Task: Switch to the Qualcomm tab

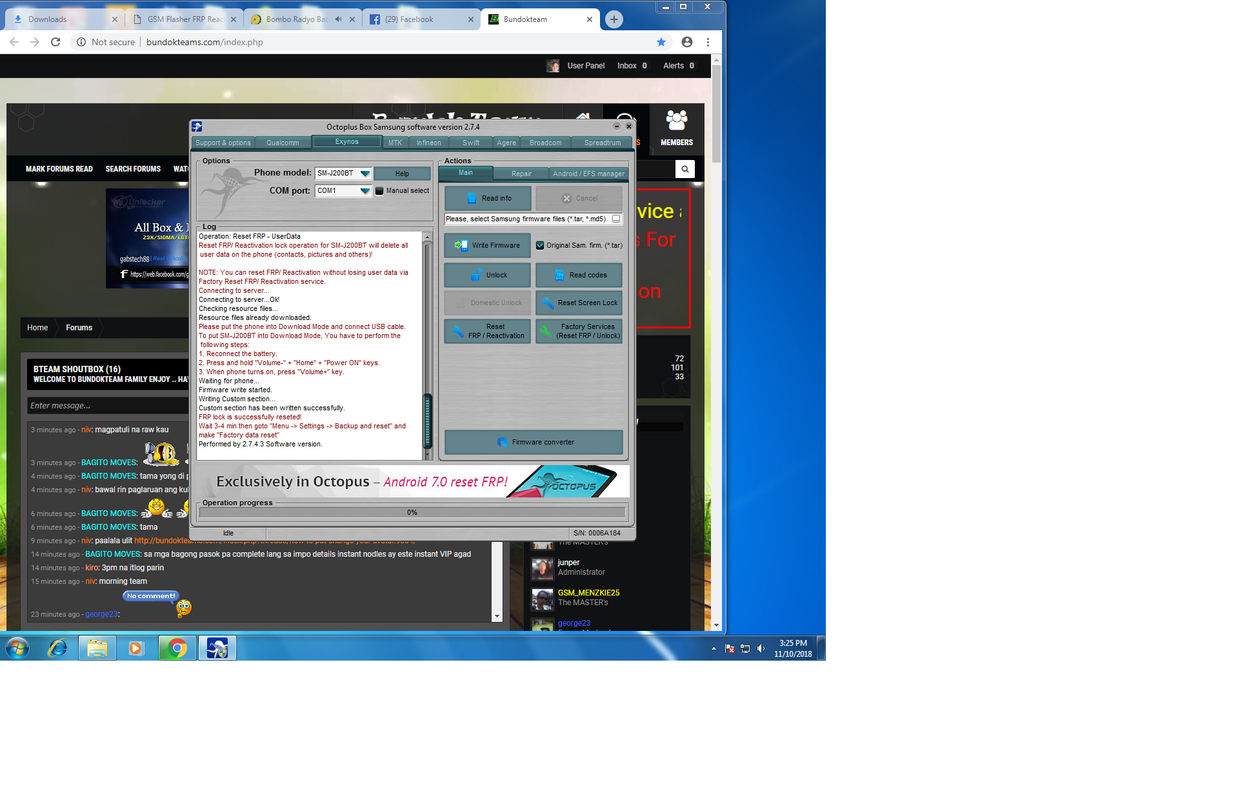Action: (x=283, y=143)
